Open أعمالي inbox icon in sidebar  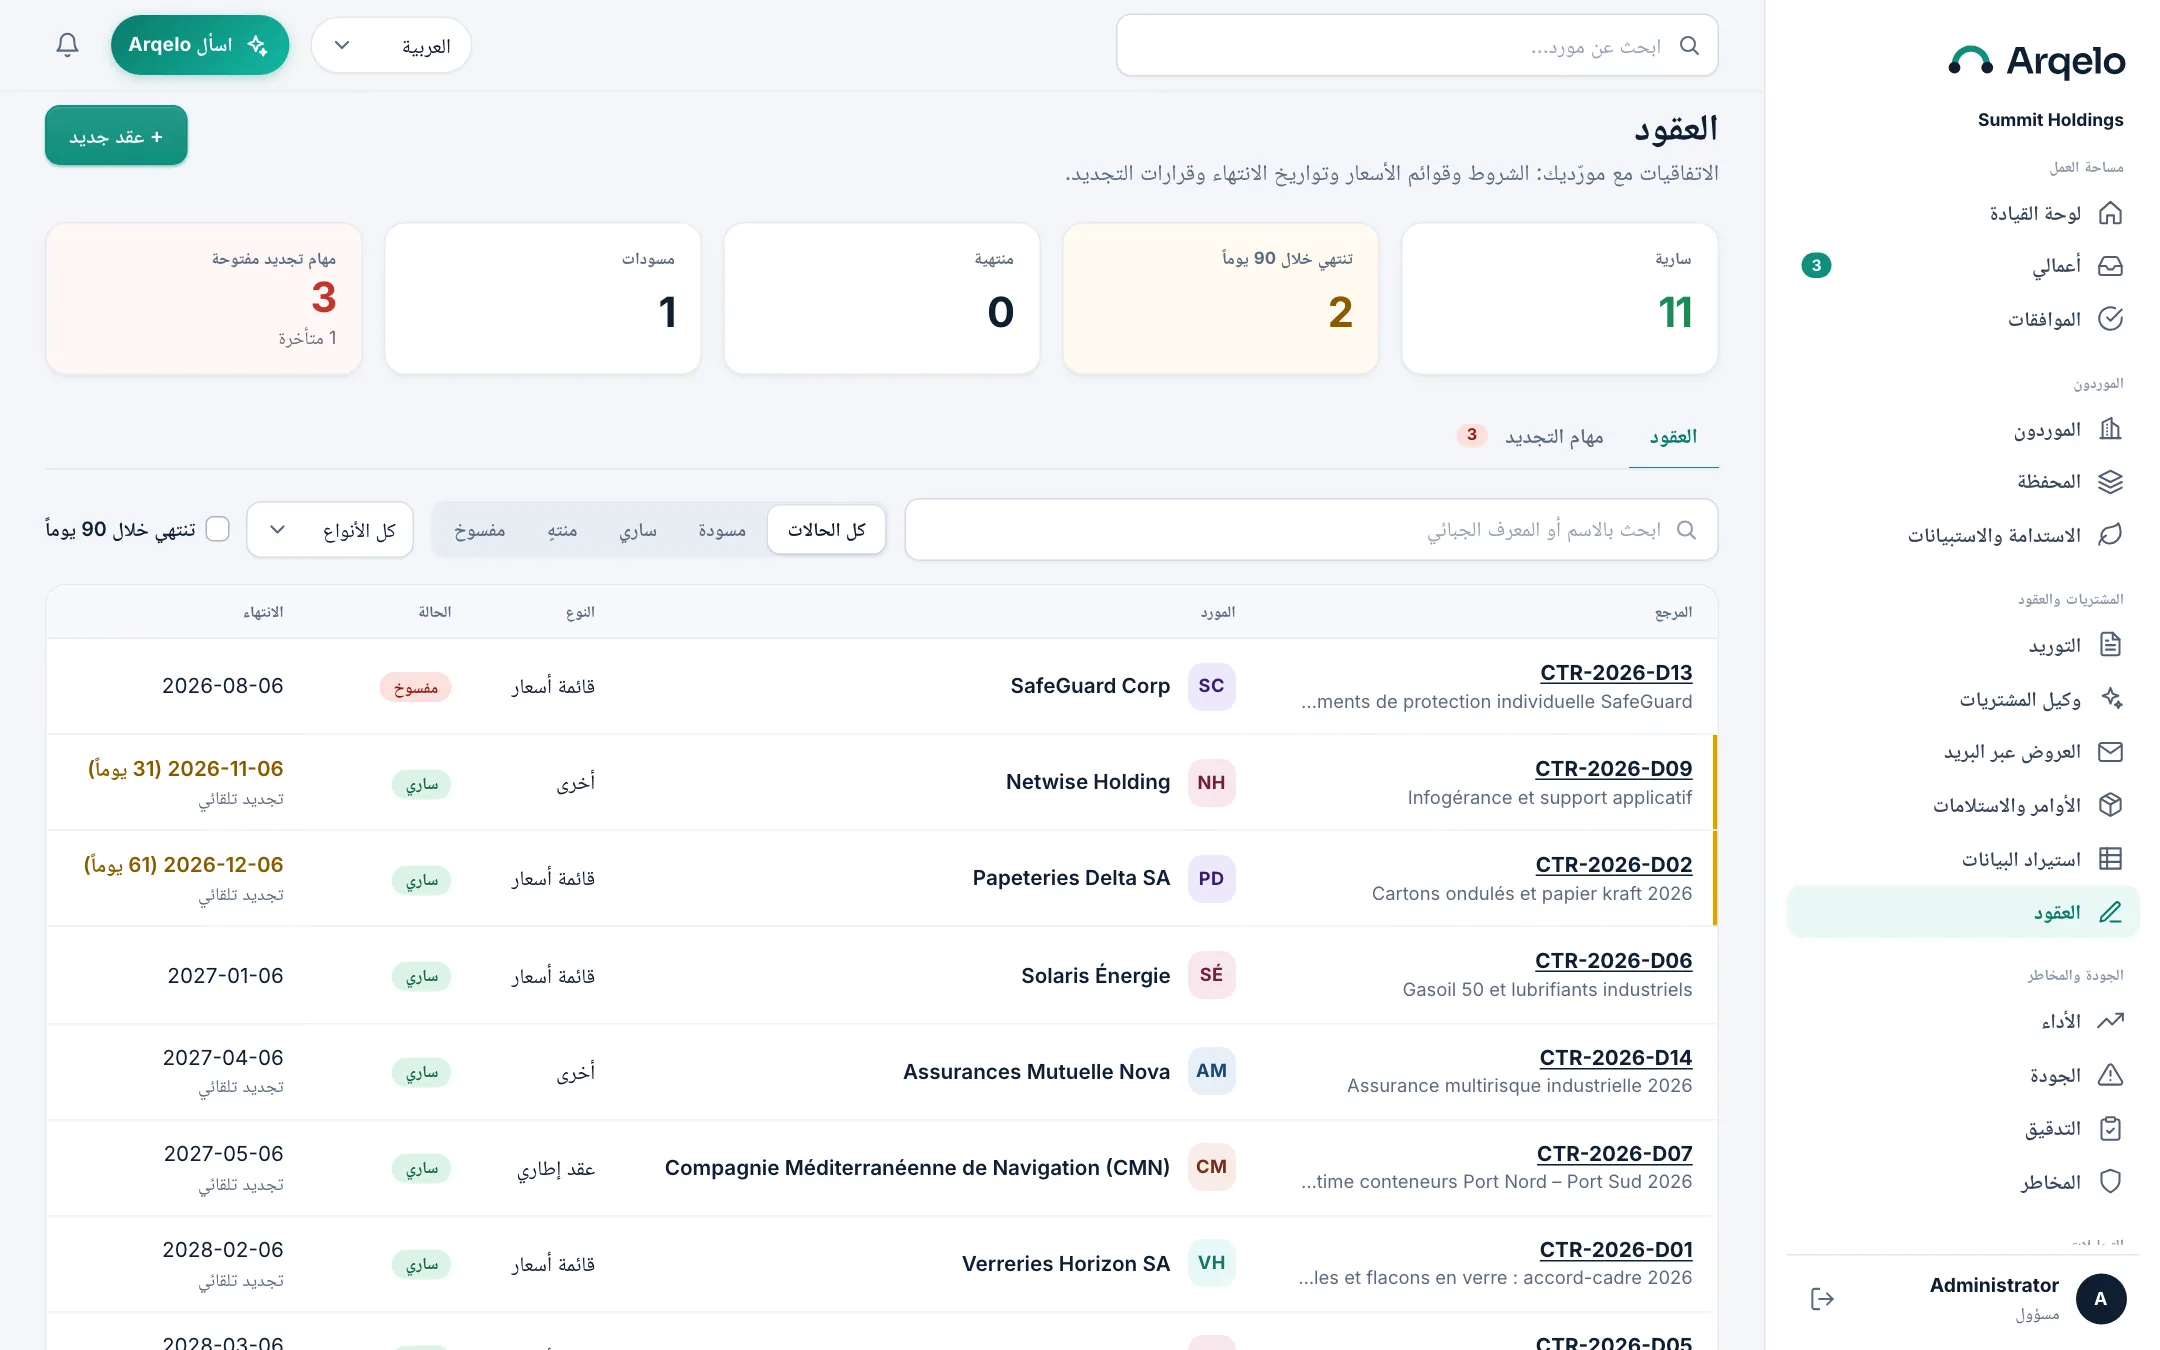click(x=2110, y=266)
